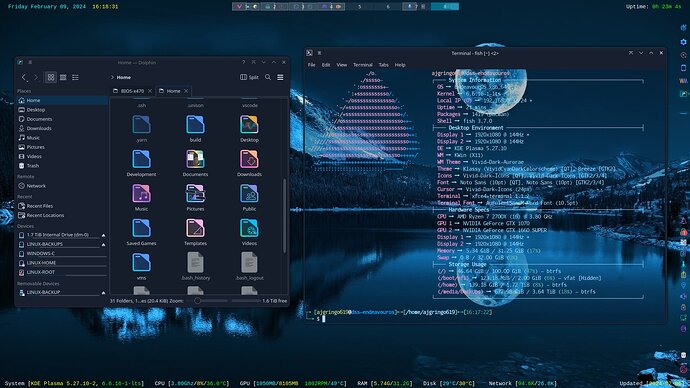The height and width of the screenshot is (388, 690).
Task: Click the clock showing 16:18:31
Action: [x=105, y=7]
